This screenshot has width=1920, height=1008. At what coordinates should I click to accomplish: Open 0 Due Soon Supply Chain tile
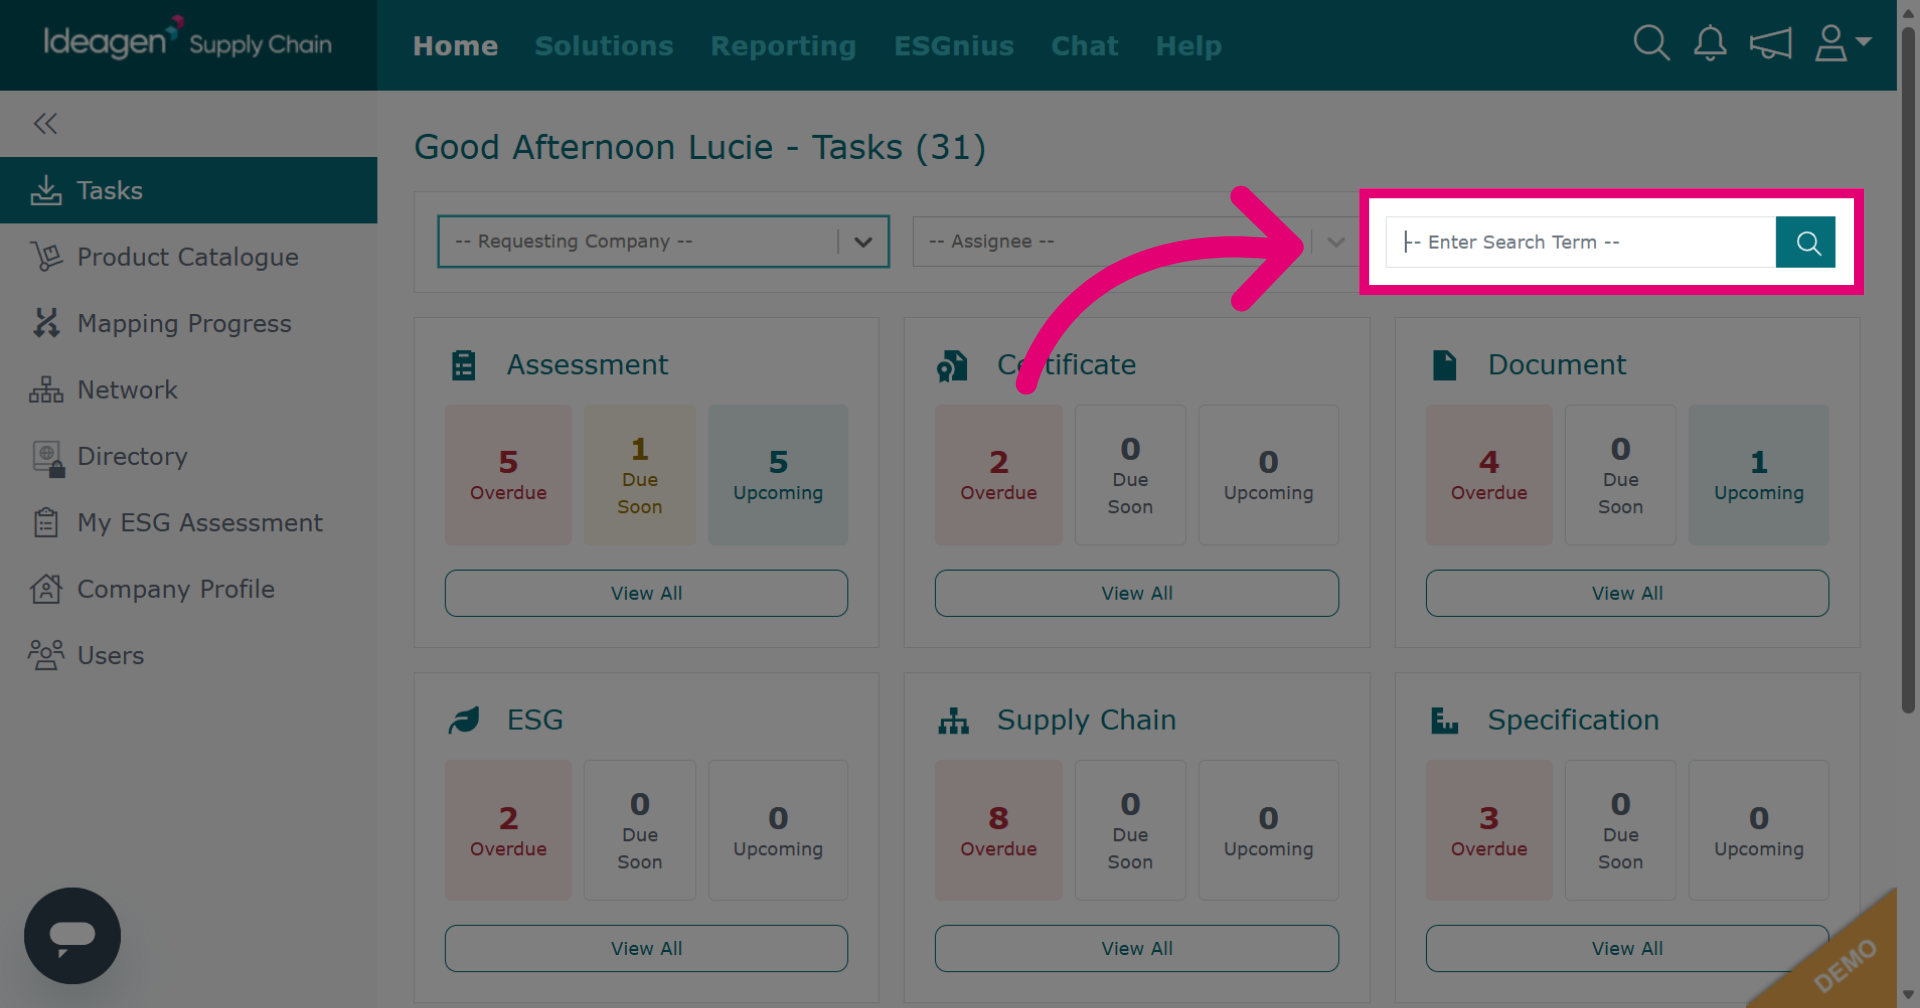point(1130,830)
